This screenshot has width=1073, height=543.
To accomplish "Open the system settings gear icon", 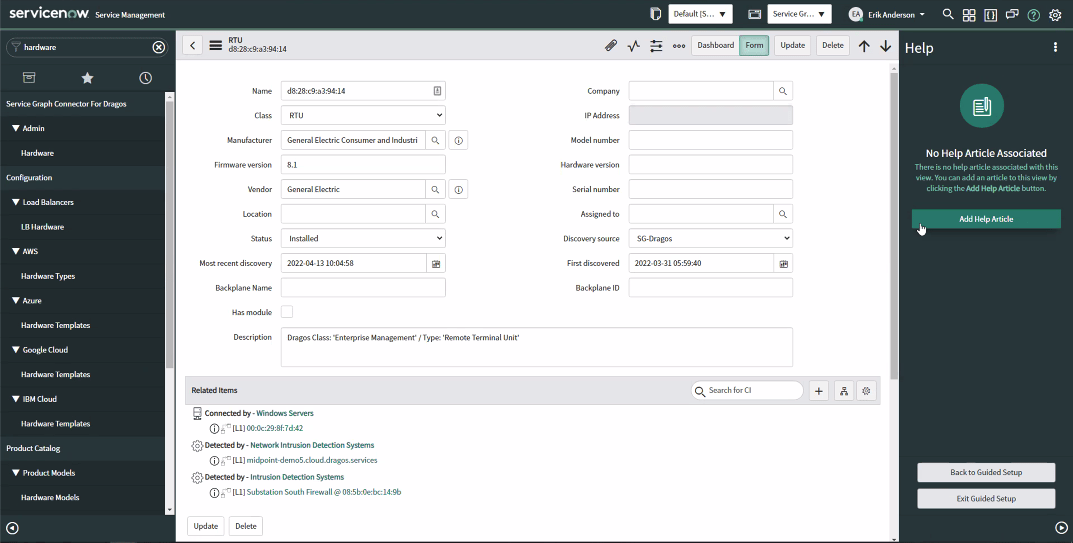I will click(x=1055, y=15).
